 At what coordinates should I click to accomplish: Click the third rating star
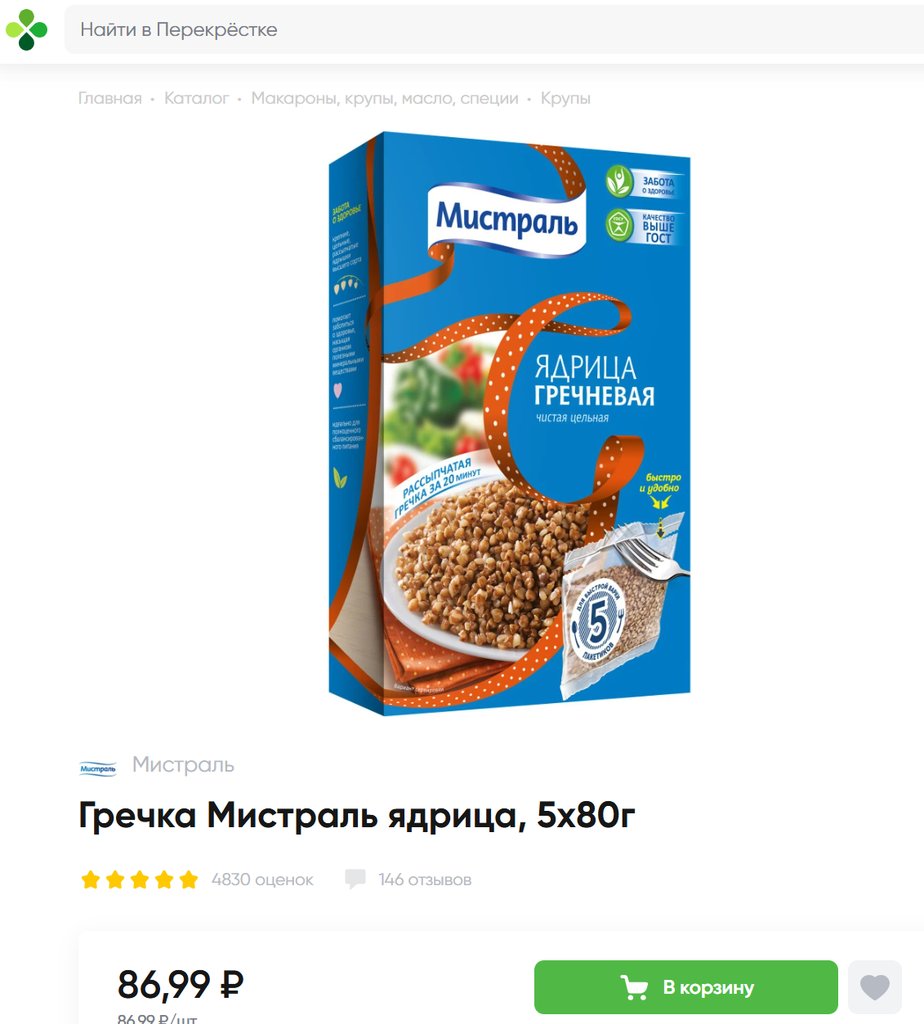[140, 880]
